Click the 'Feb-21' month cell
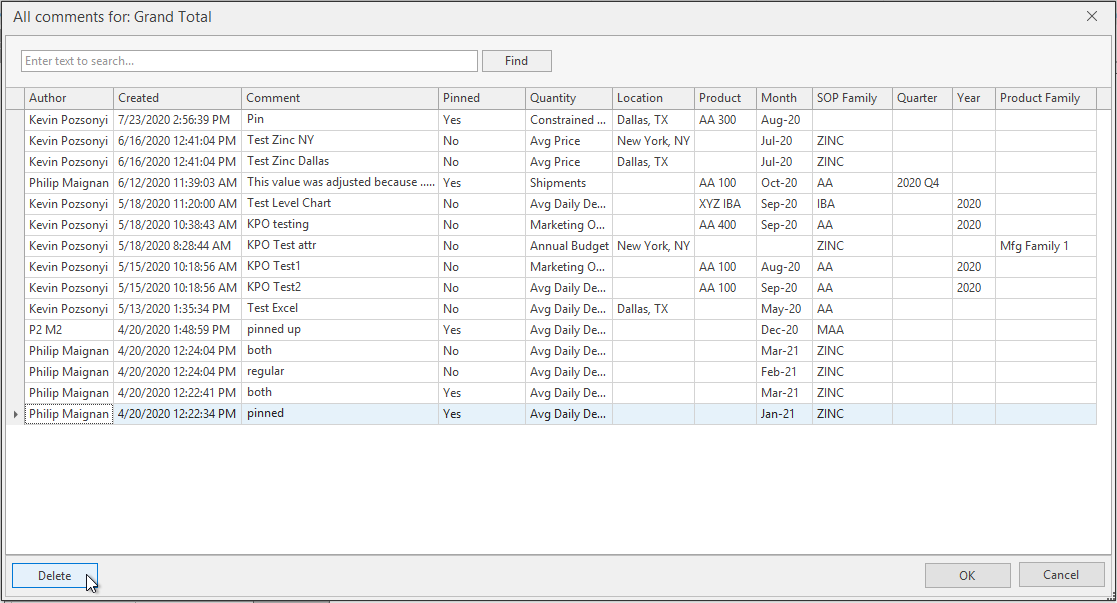This screenshot has width=1117, height=603. [x=784, y=372]
